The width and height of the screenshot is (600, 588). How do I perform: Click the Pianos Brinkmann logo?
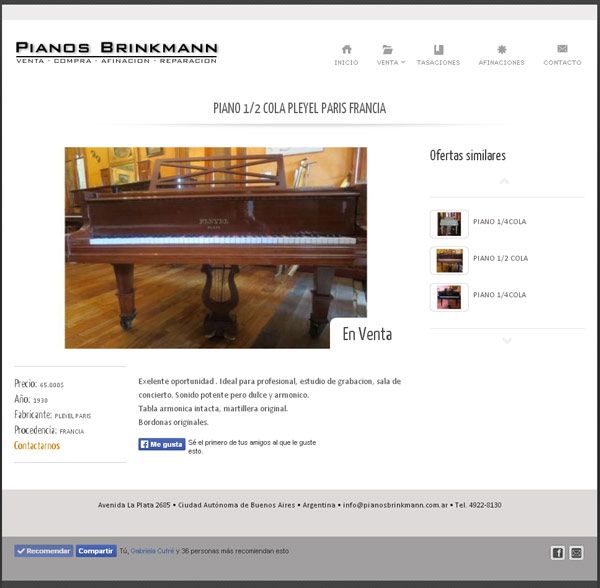[117, 52]
